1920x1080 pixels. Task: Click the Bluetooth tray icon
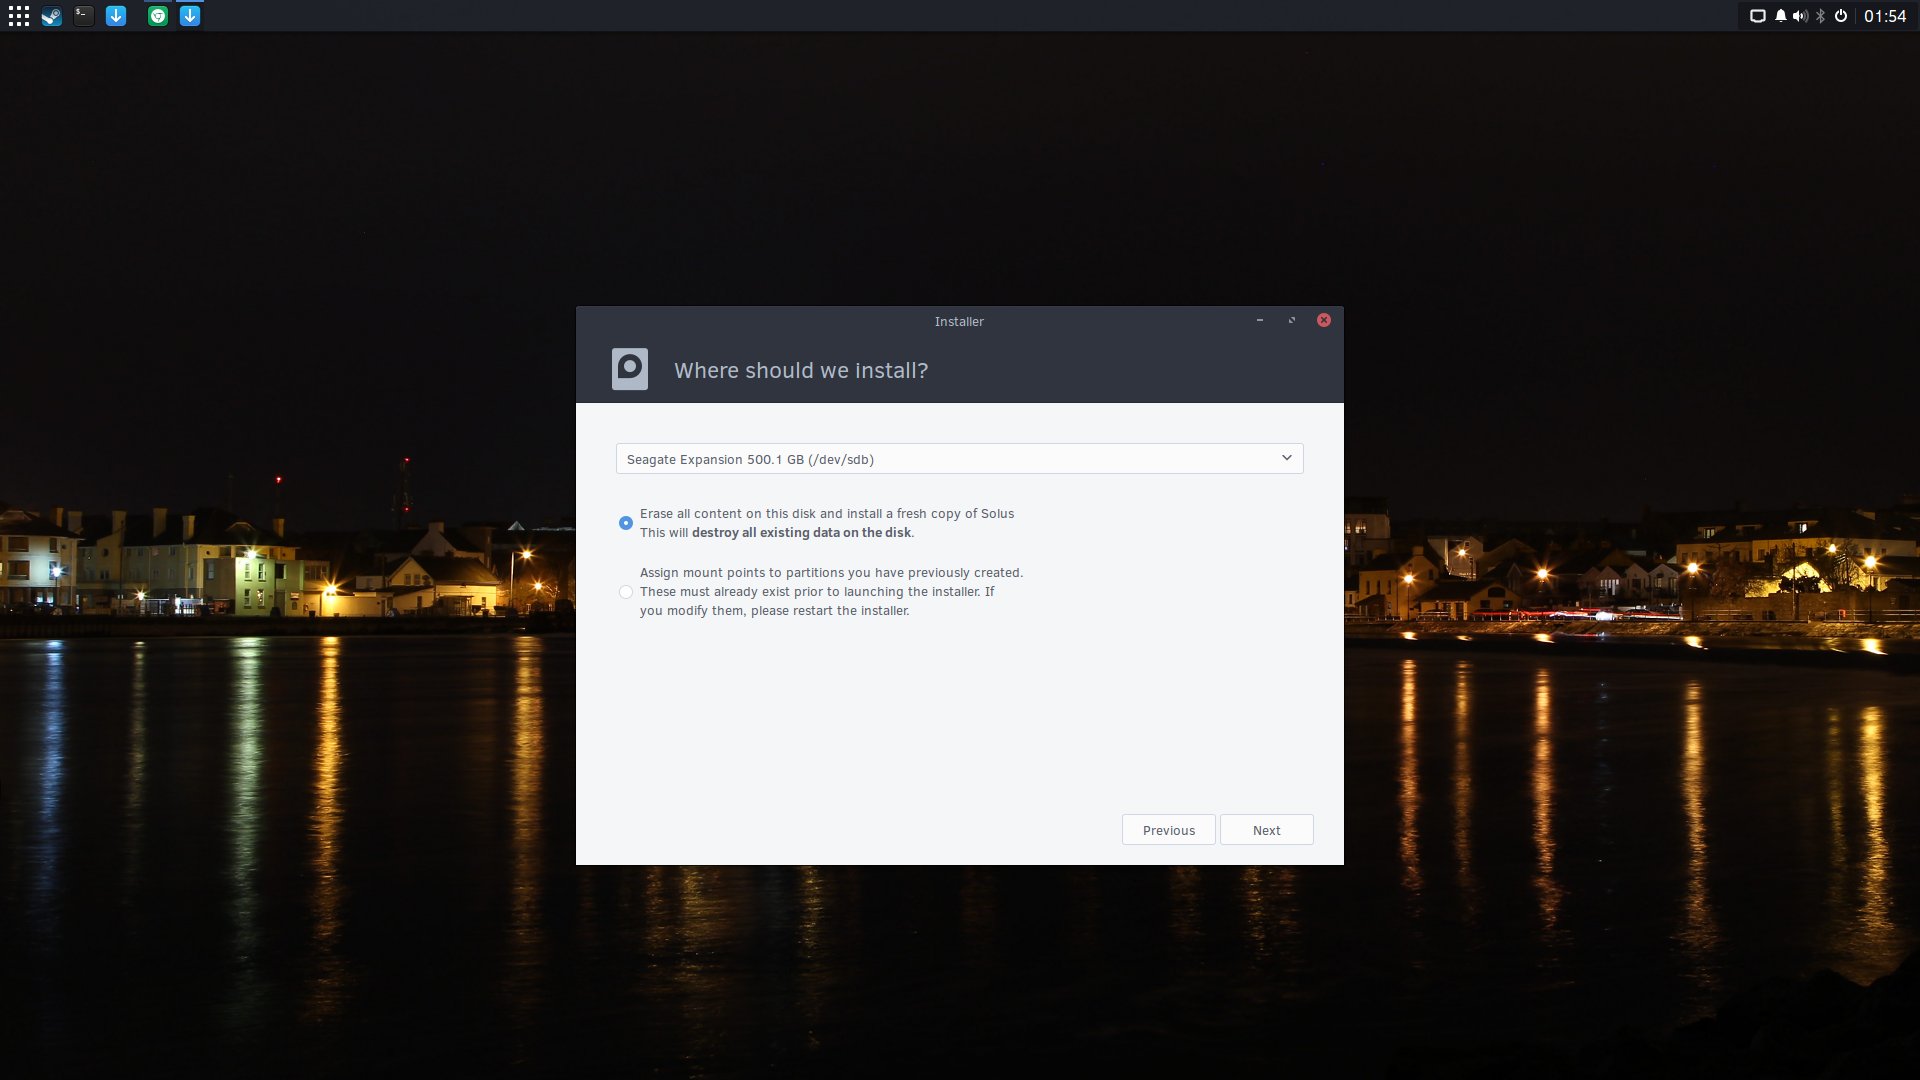pos(1821,16)
